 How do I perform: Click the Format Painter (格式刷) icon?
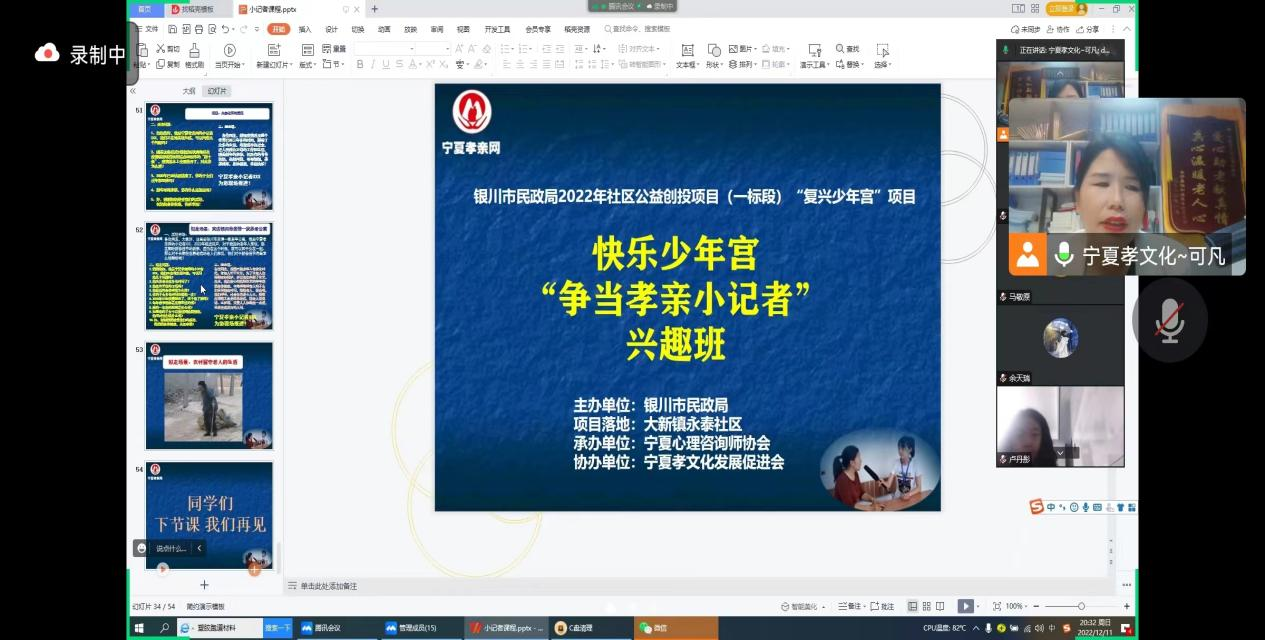(x=194, y=50)
